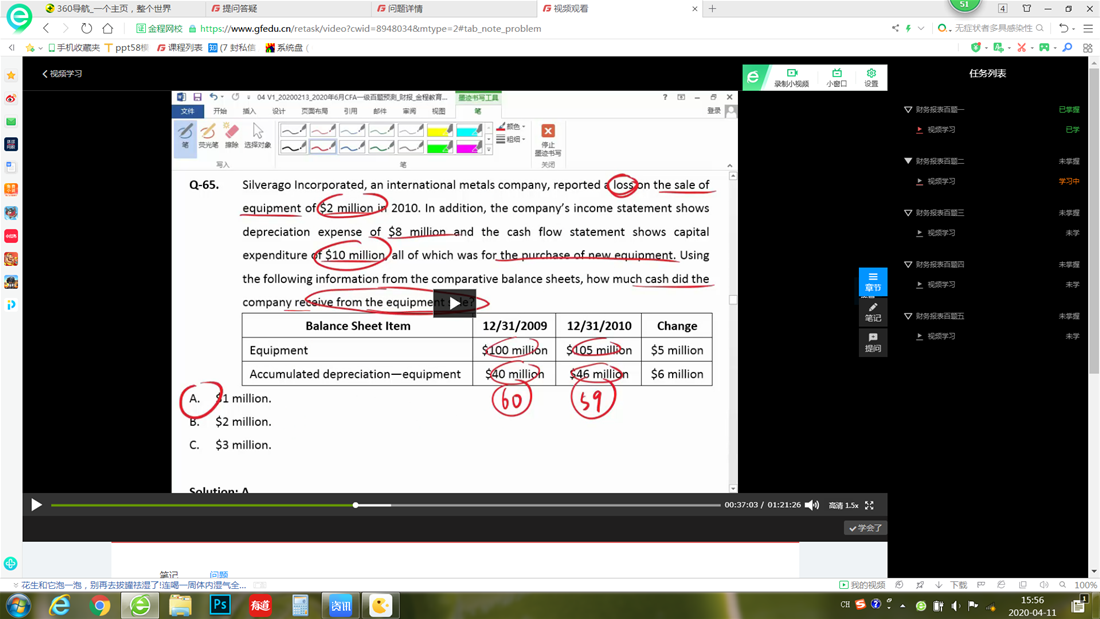This screenshot has height=619, width=1100.
Task: Open the 文件 File tab in Word
Action: click(x=188, y=112)
